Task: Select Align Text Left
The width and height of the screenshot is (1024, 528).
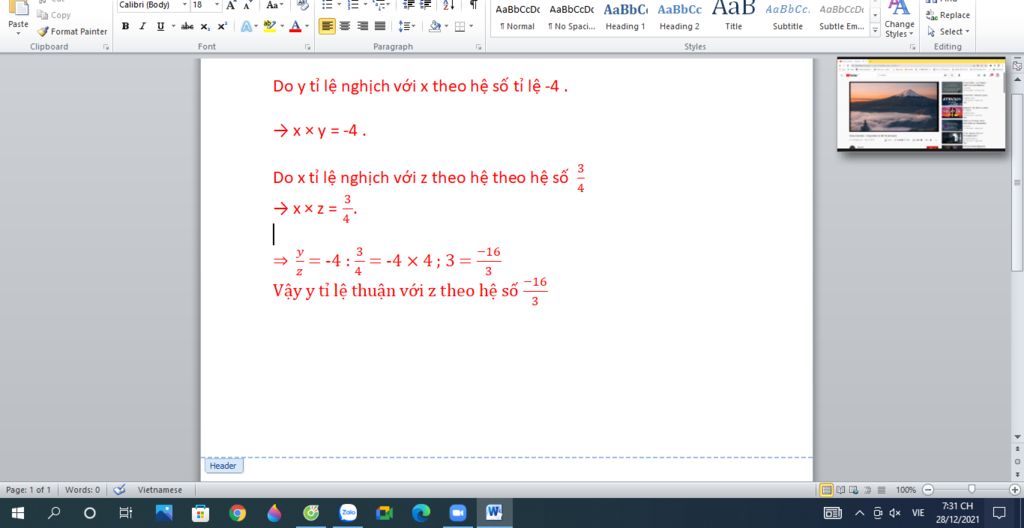Action: (x=327, y=27)
